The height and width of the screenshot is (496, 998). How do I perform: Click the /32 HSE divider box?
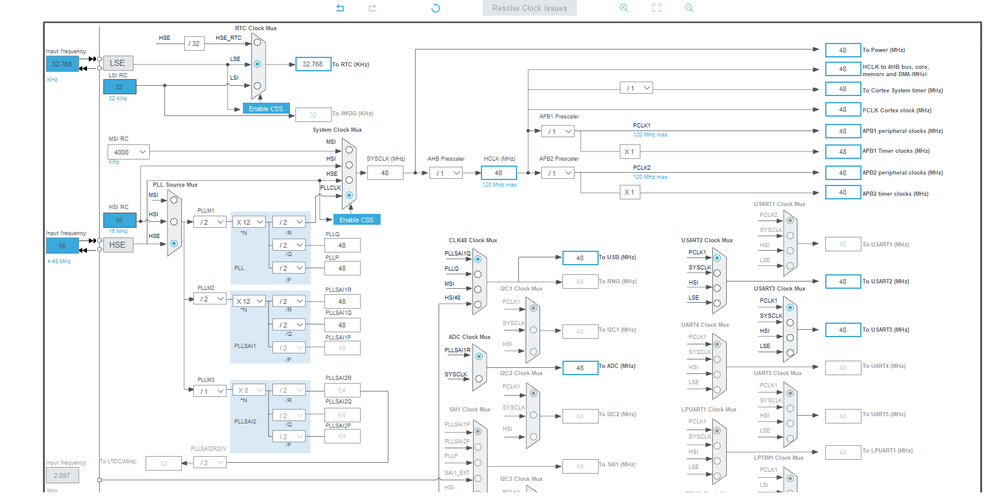coord(195,43)
